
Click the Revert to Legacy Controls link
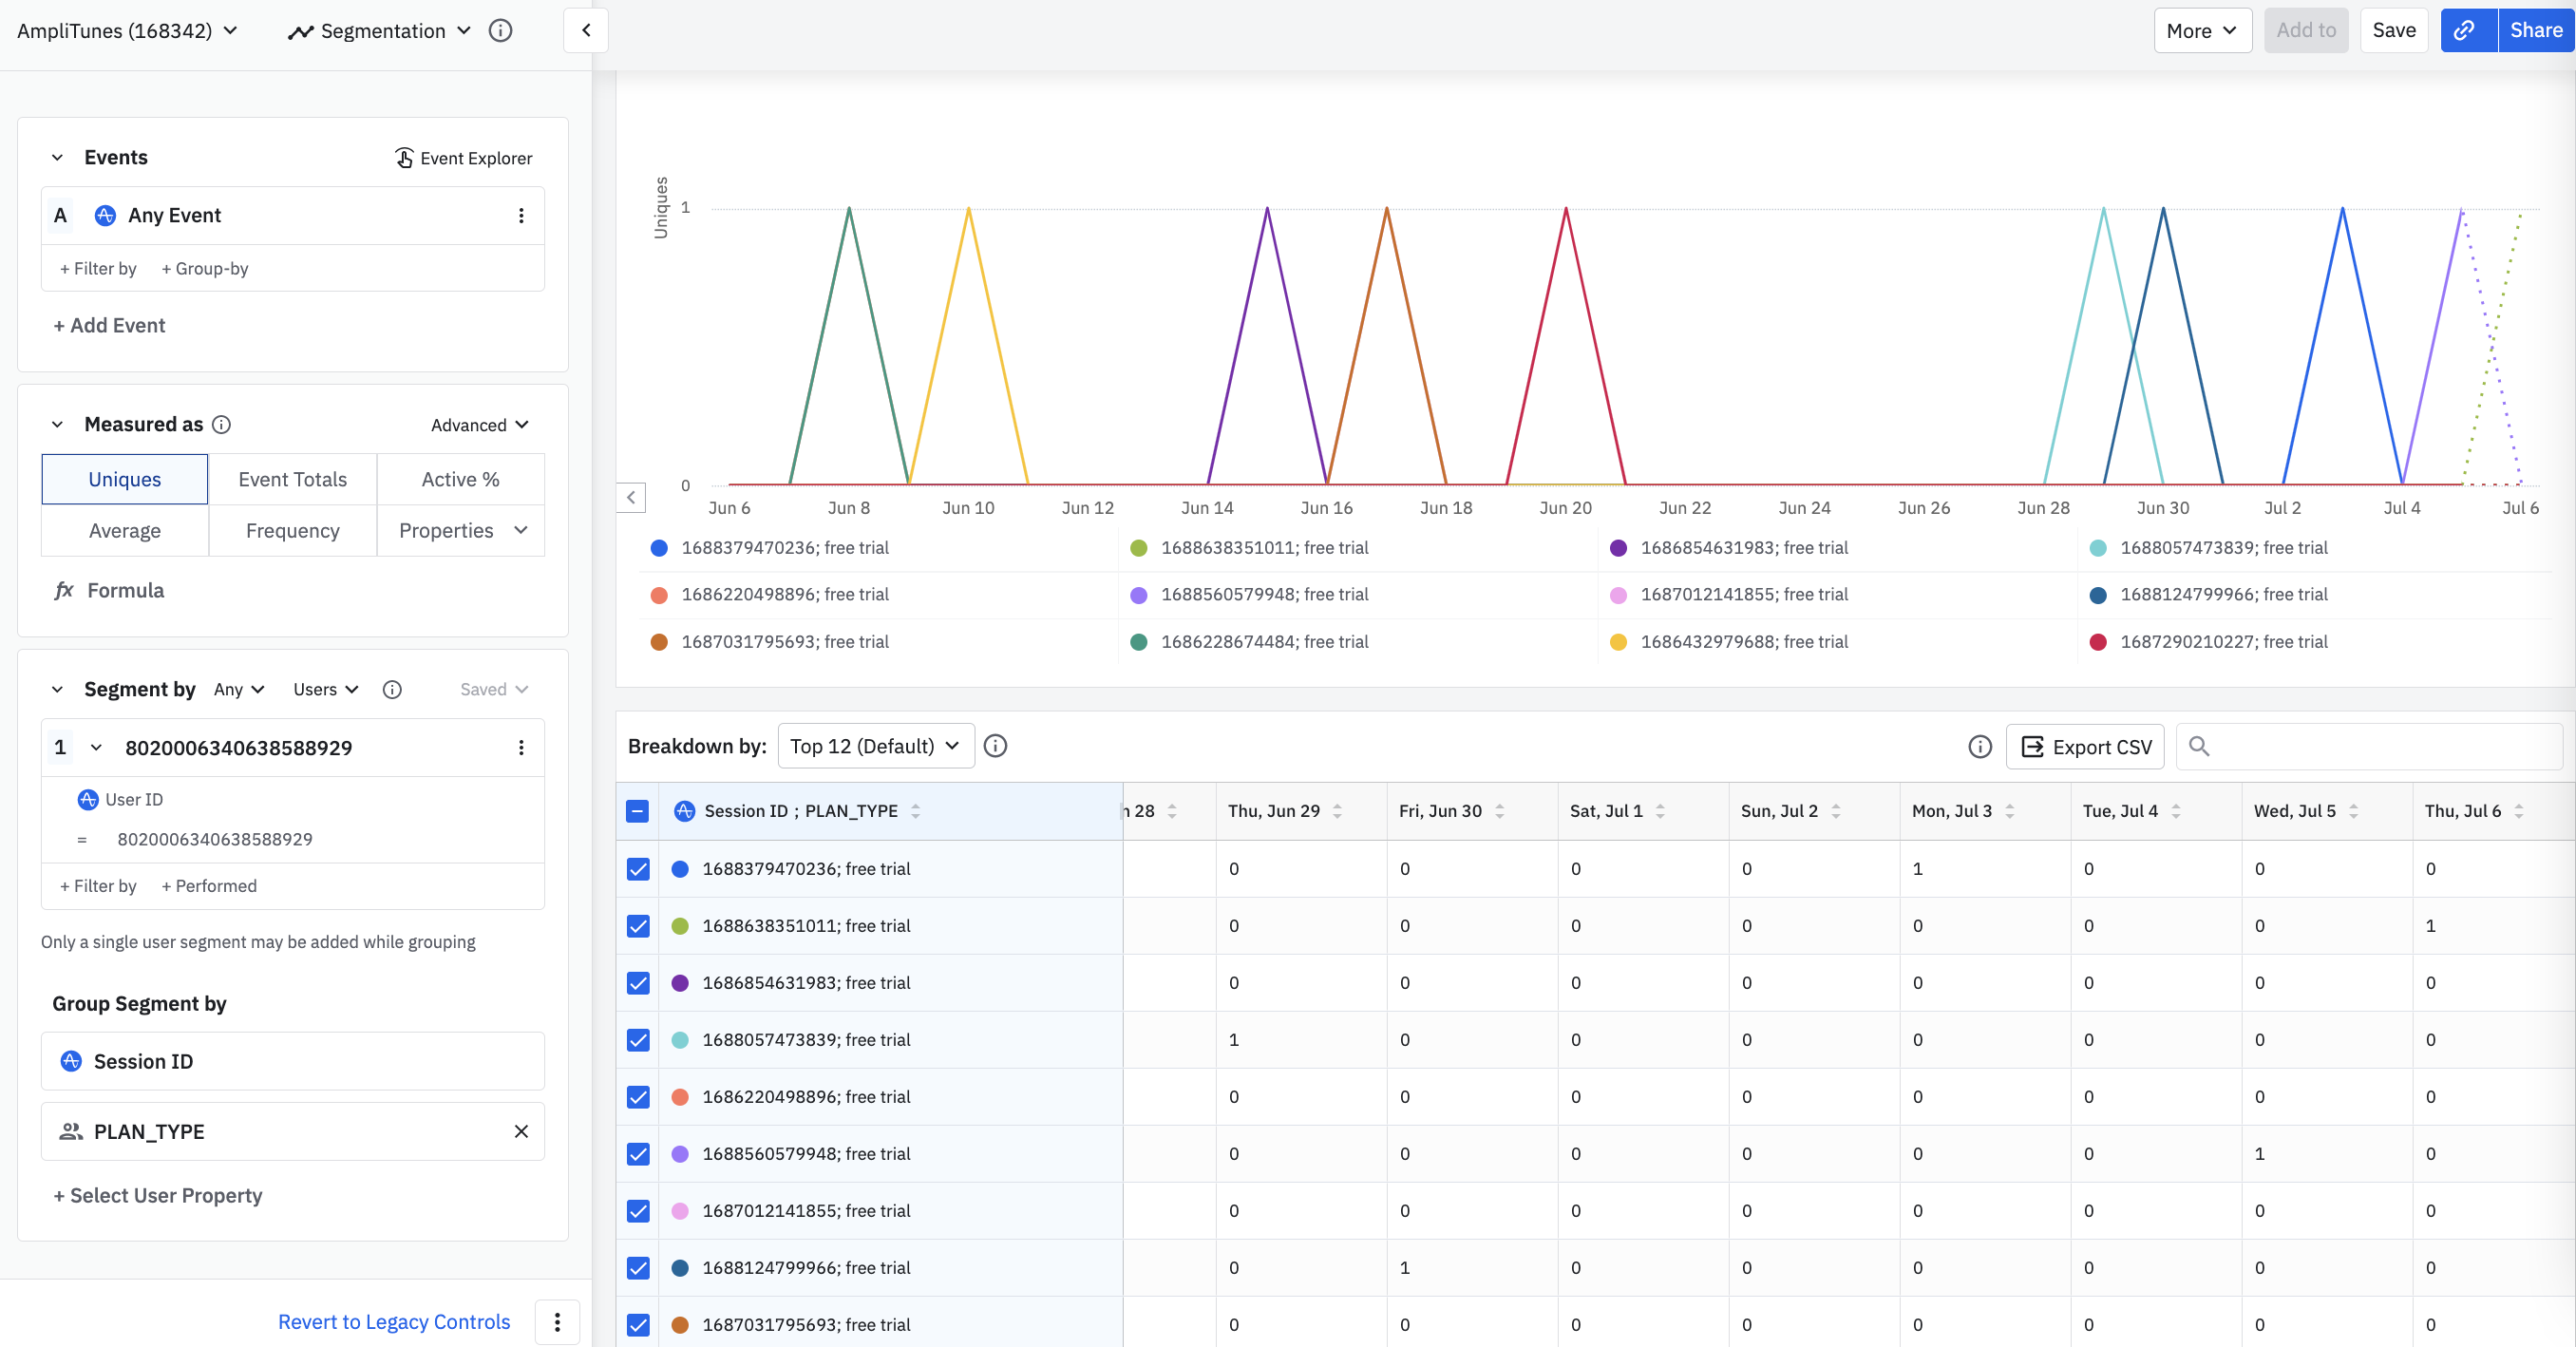pyautogui.click(x=394, y=1321)
